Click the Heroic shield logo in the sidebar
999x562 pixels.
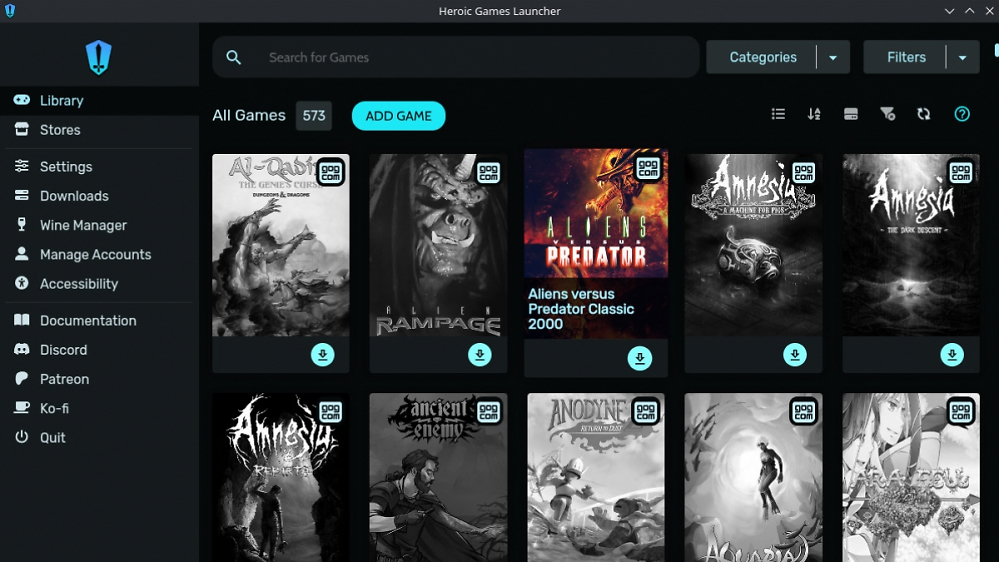tap(99, 57)
